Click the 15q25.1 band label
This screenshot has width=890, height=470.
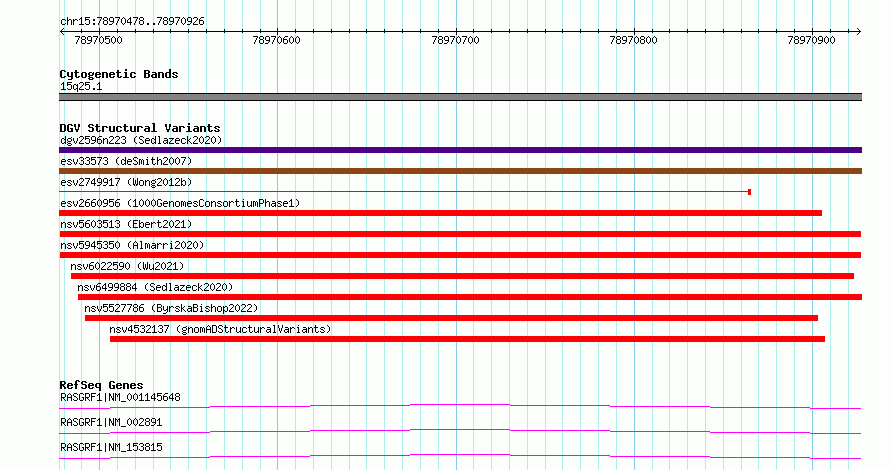pos(81,86)
